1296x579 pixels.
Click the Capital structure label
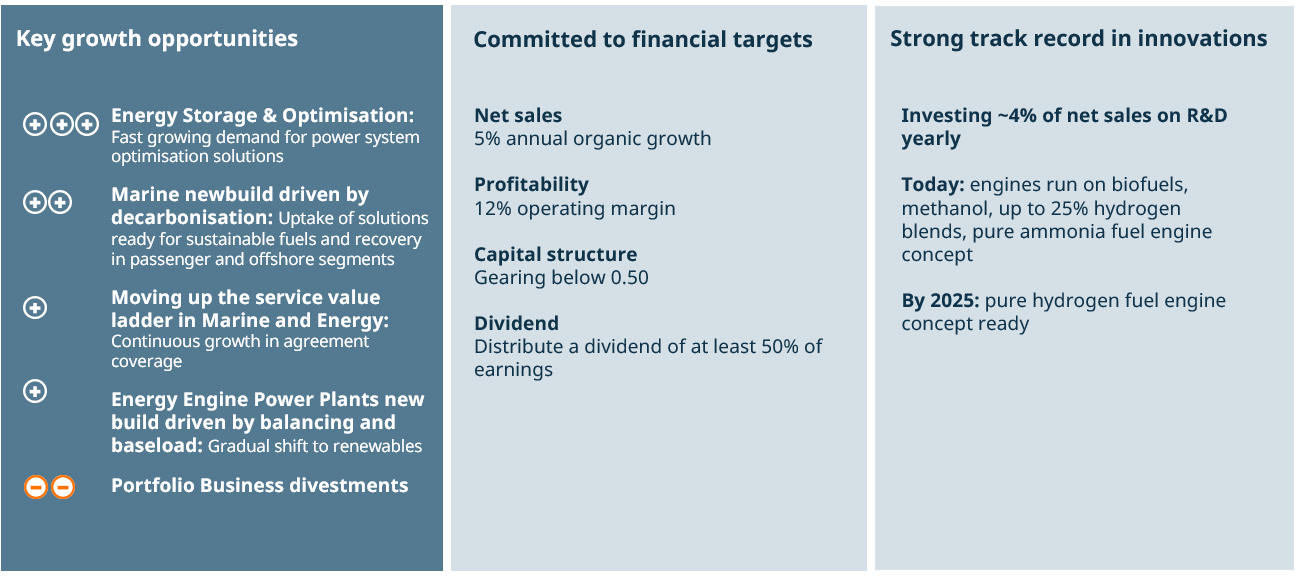click(555, 255)
